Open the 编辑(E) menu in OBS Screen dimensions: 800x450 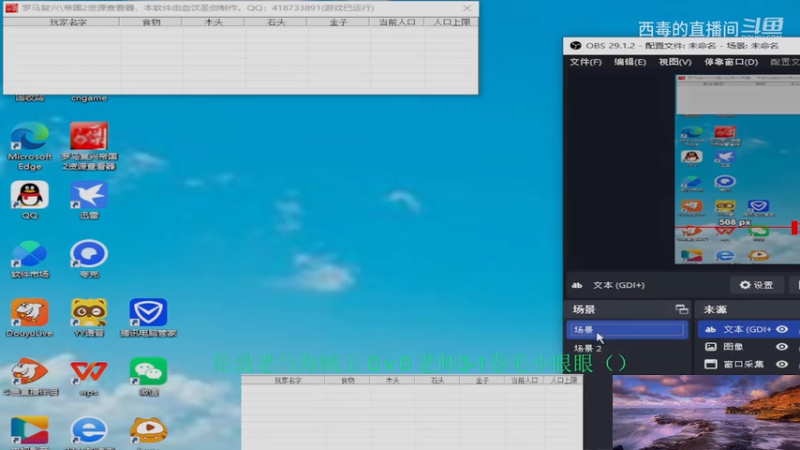[630, 62]
